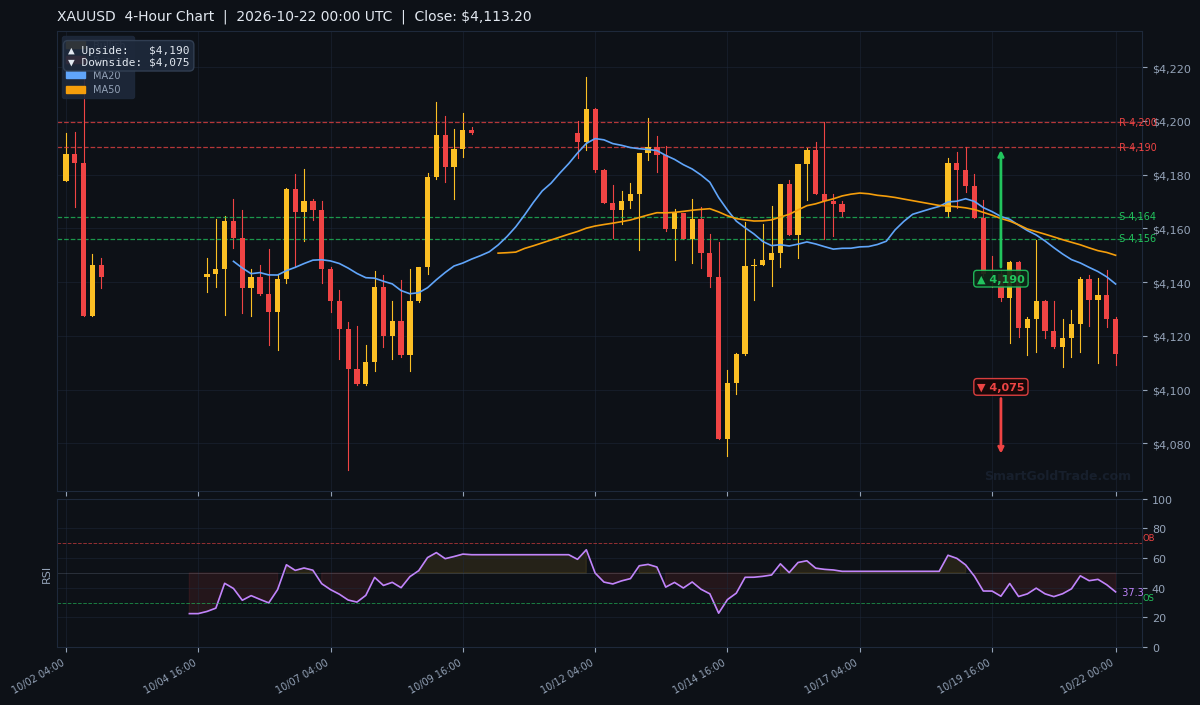Viewport: 1200px width, 705px height.
Task: Click the XAUUSD 4-Hour Chart title
Action: [294, 17]
